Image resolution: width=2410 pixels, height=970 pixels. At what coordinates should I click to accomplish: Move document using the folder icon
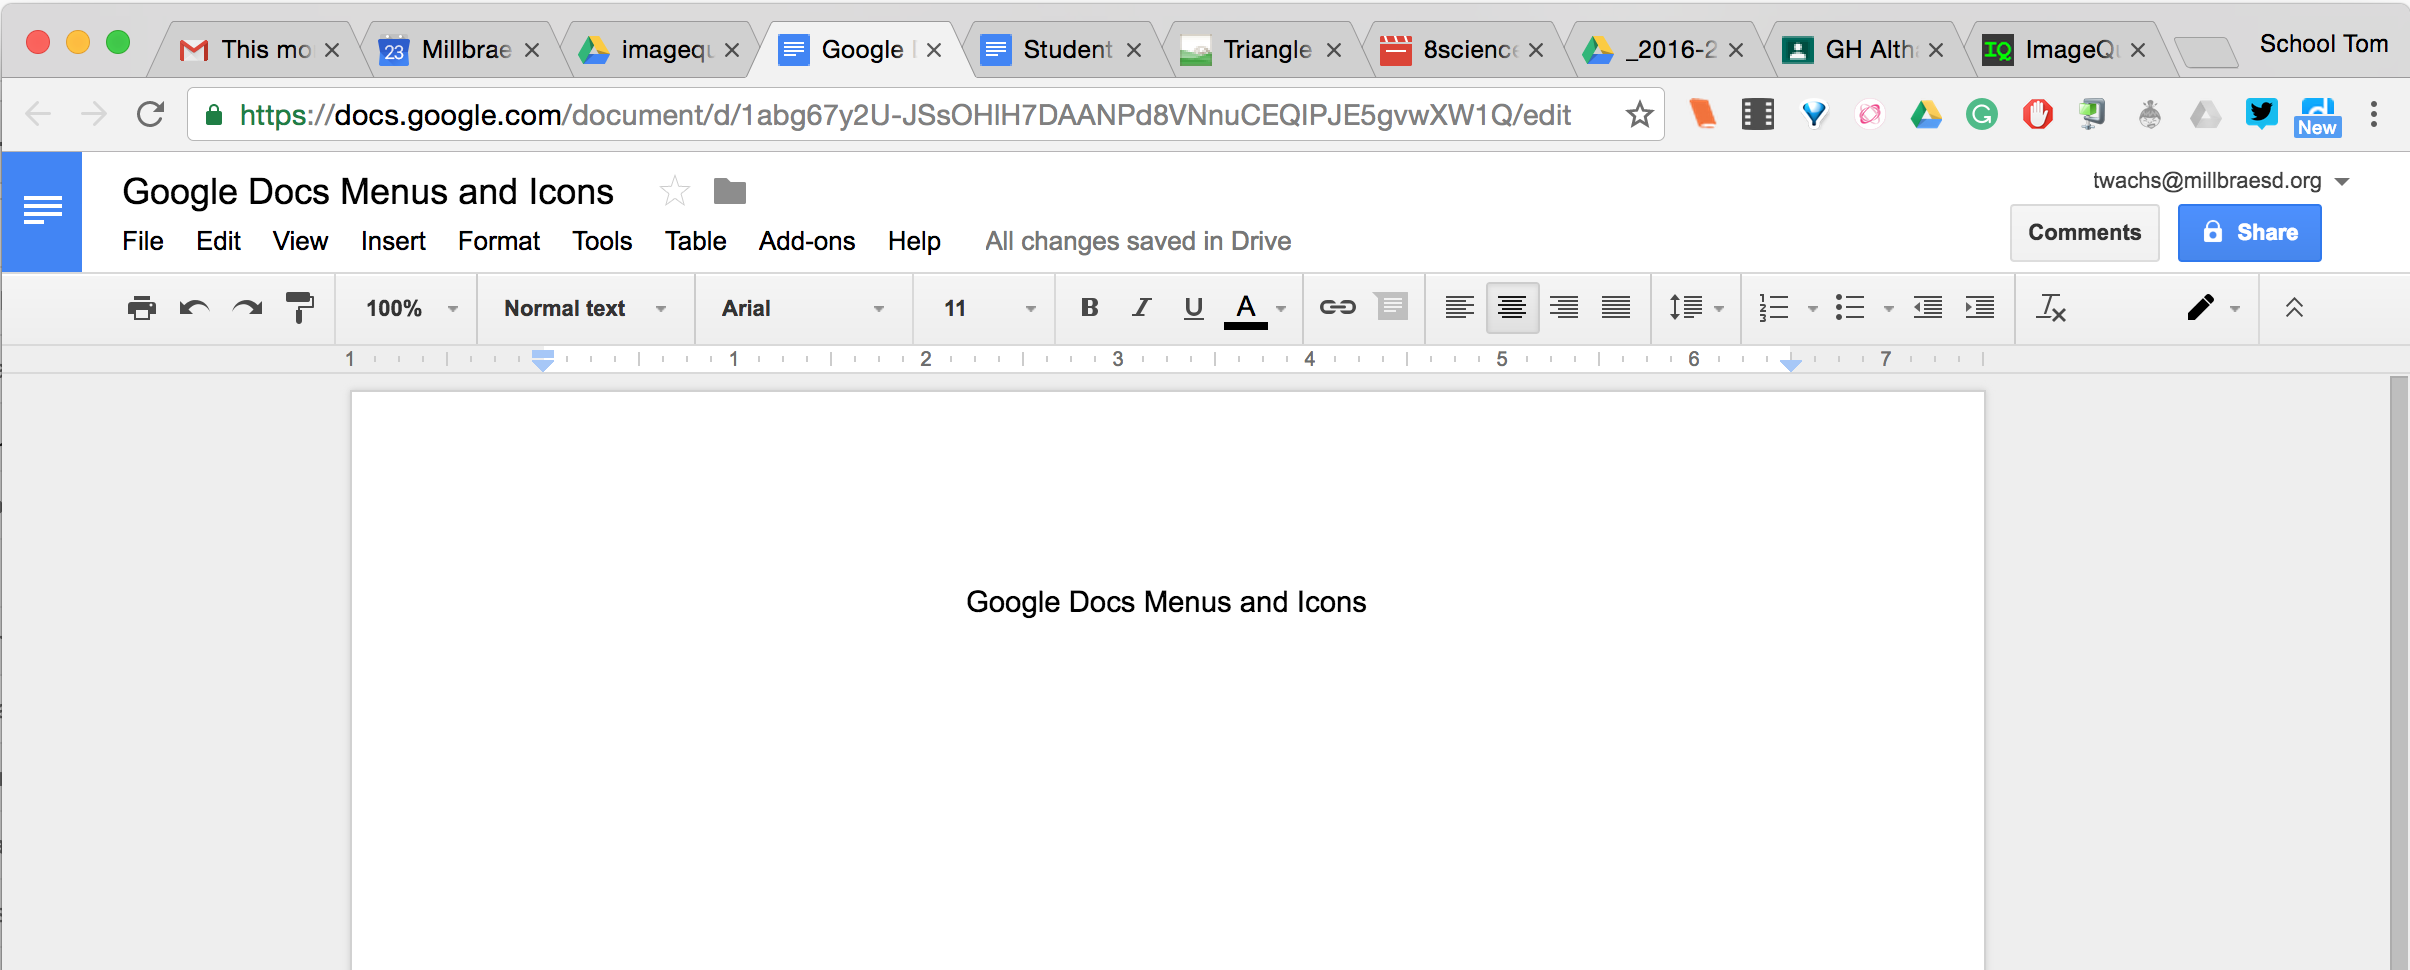(x=730, y=190)
